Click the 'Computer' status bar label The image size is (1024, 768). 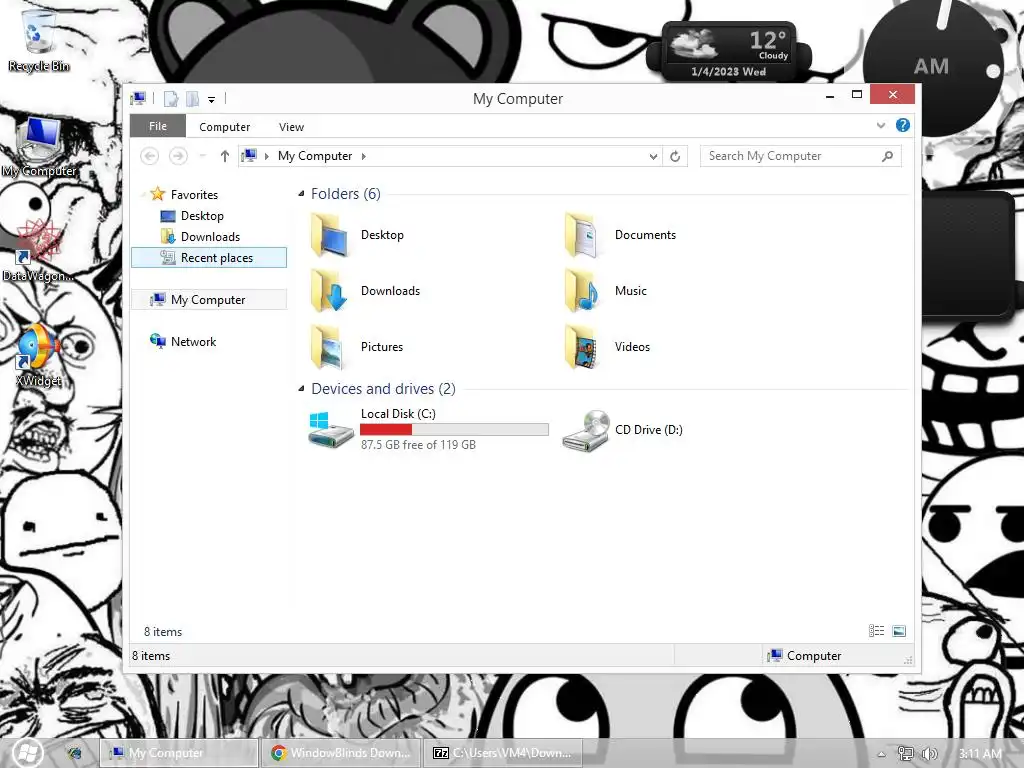814,656
